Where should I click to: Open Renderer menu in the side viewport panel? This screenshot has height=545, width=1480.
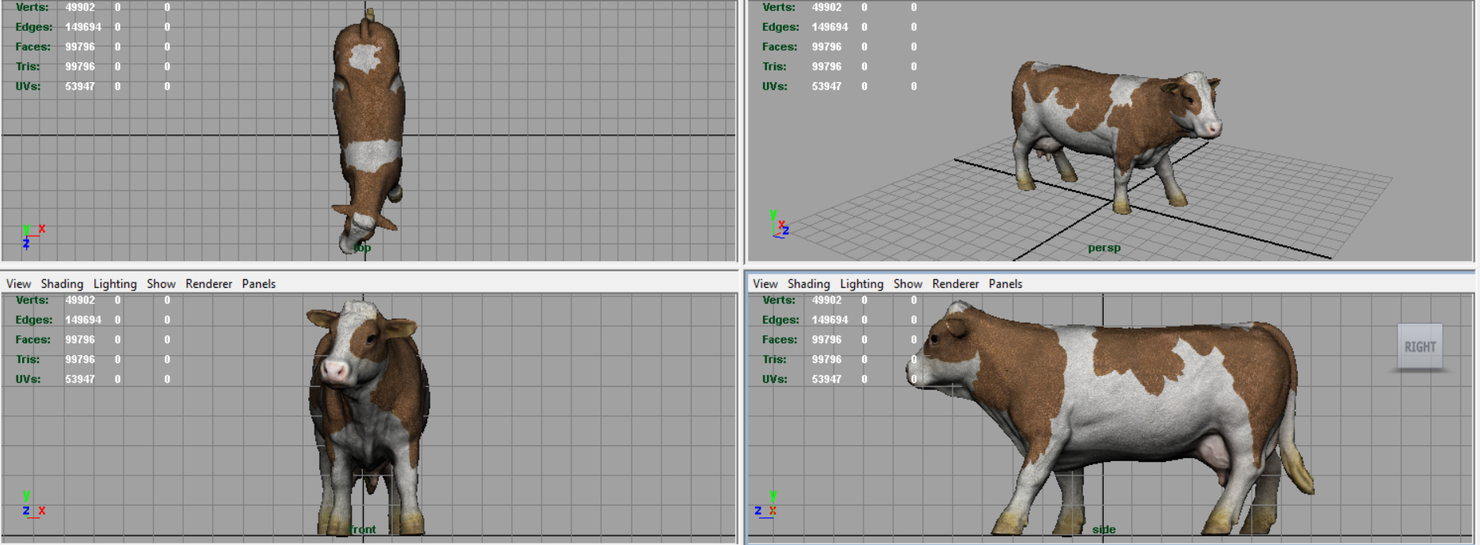(956, 284)
